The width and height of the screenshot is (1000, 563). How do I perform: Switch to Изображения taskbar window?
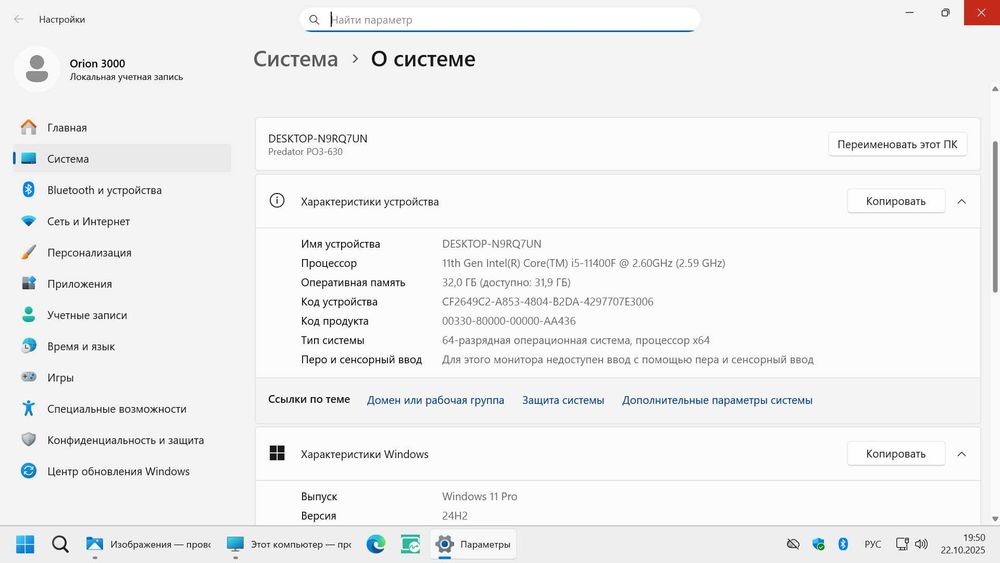(x=149, y=545)
